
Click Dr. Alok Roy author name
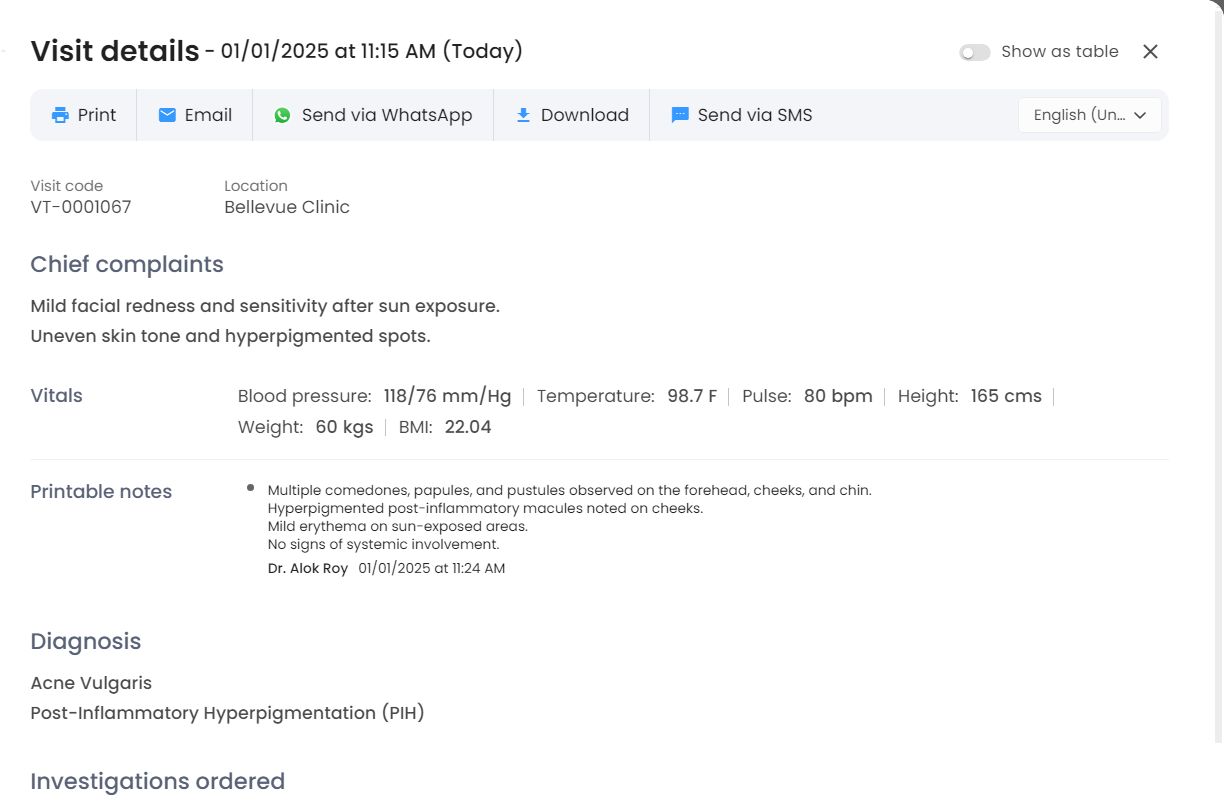tap(308, 568)
